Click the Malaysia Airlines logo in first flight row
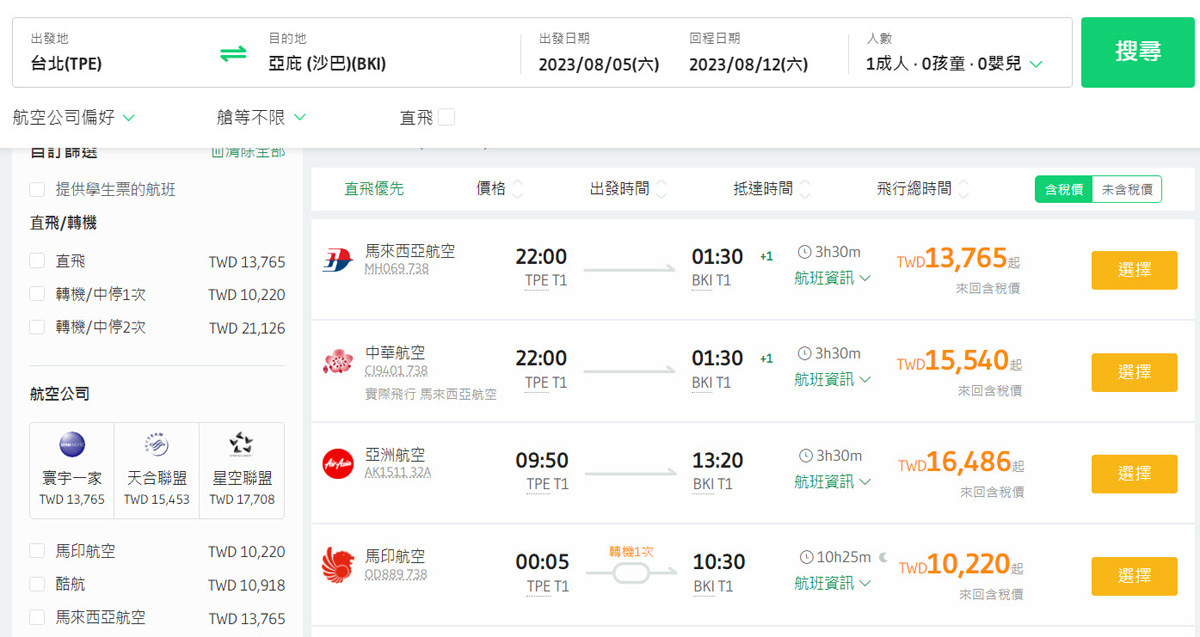The image size is (1200, 637). click(x=337, y=261)
